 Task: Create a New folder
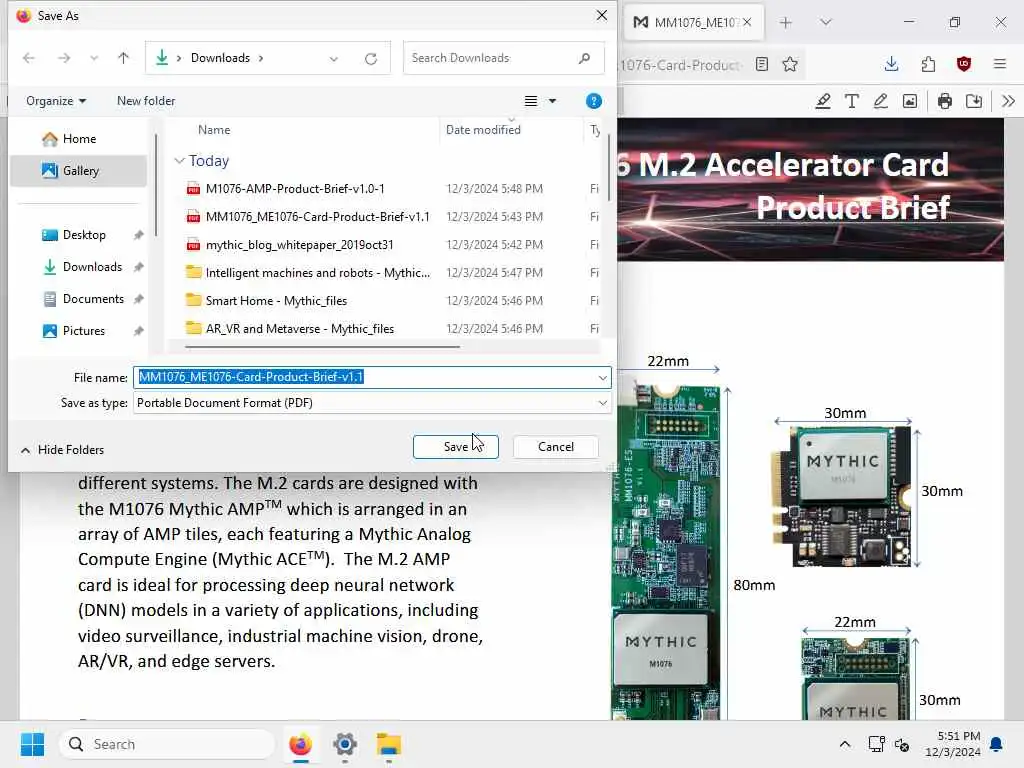click(x=146, y=101)
